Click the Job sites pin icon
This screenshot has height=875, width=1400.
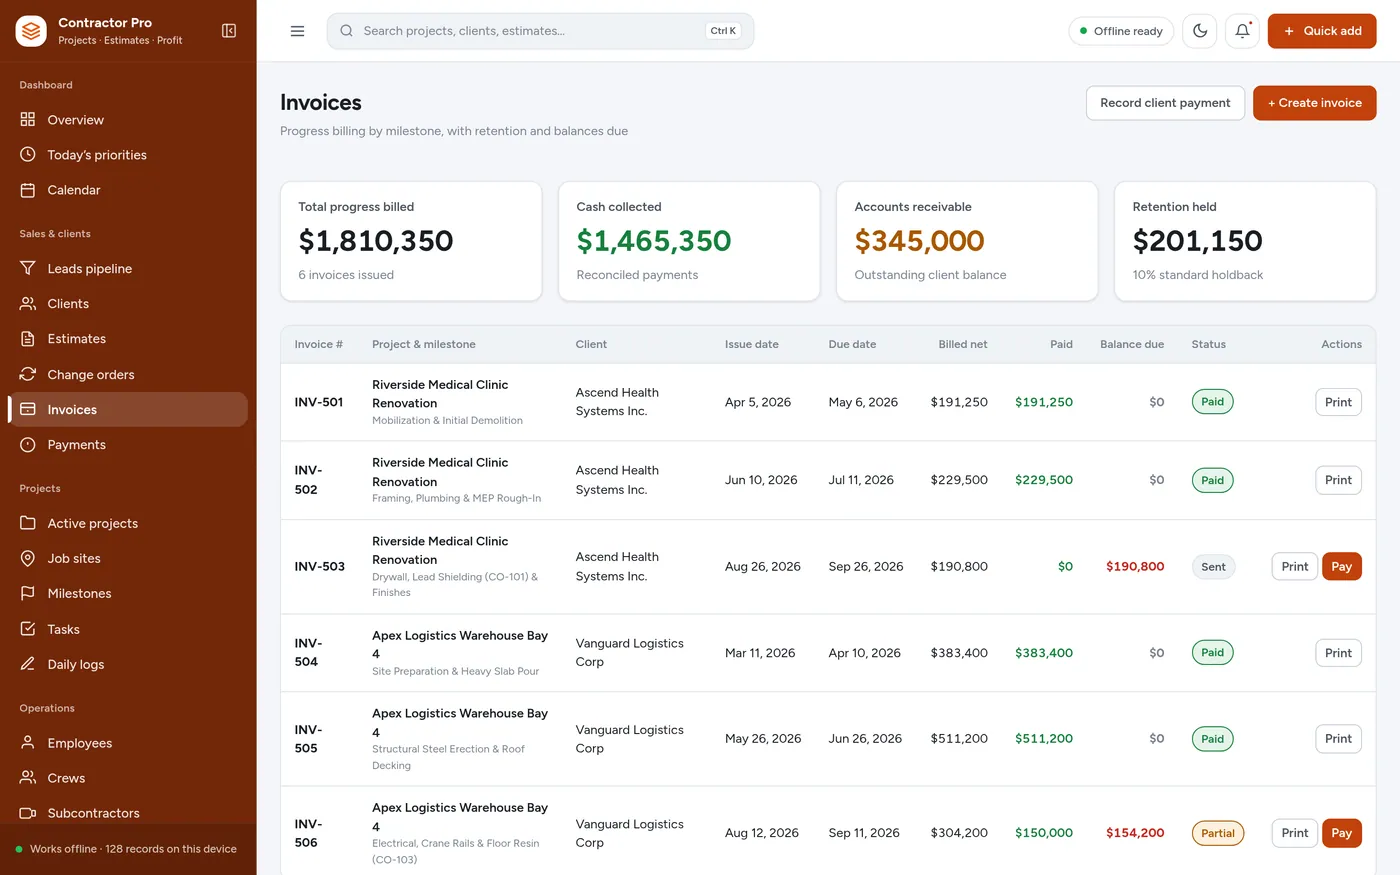click(x=28, y=558)
